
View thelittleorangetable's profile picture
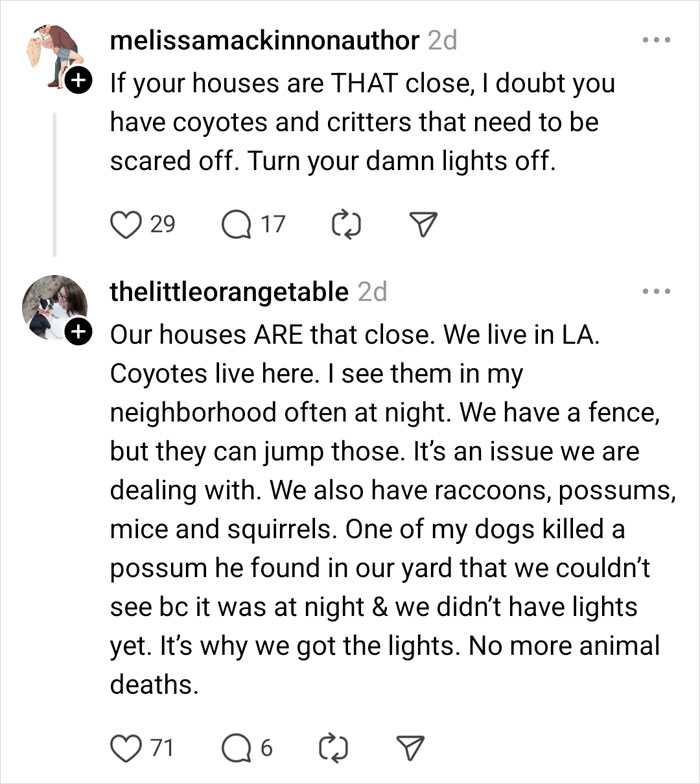tap(54, 305)
